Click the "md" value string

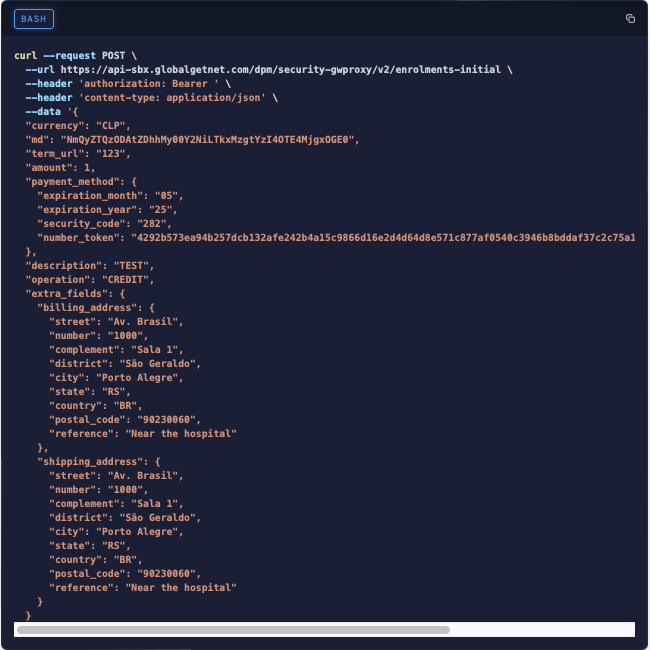click(207, 140)
